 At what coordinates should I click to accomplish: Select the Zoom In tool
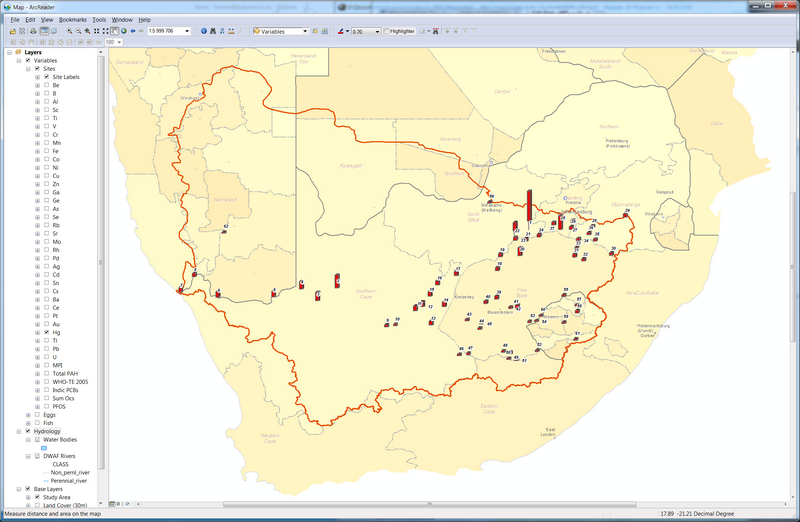click(69, 31)
